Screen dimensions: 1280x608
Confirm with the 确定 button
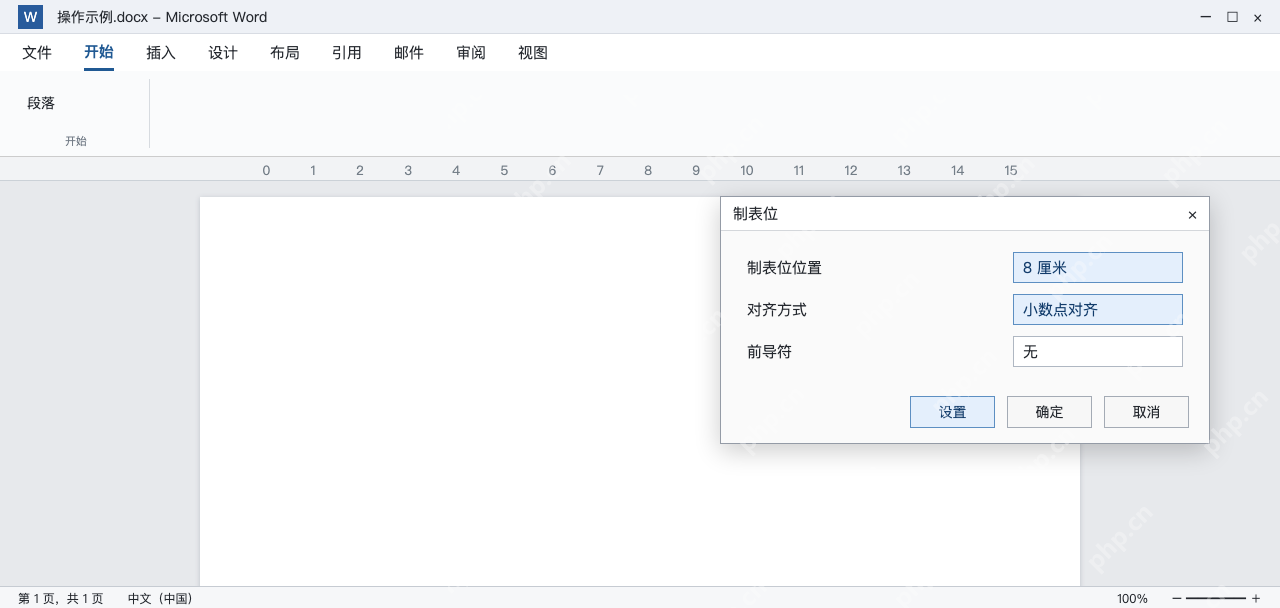[1049, 412]
